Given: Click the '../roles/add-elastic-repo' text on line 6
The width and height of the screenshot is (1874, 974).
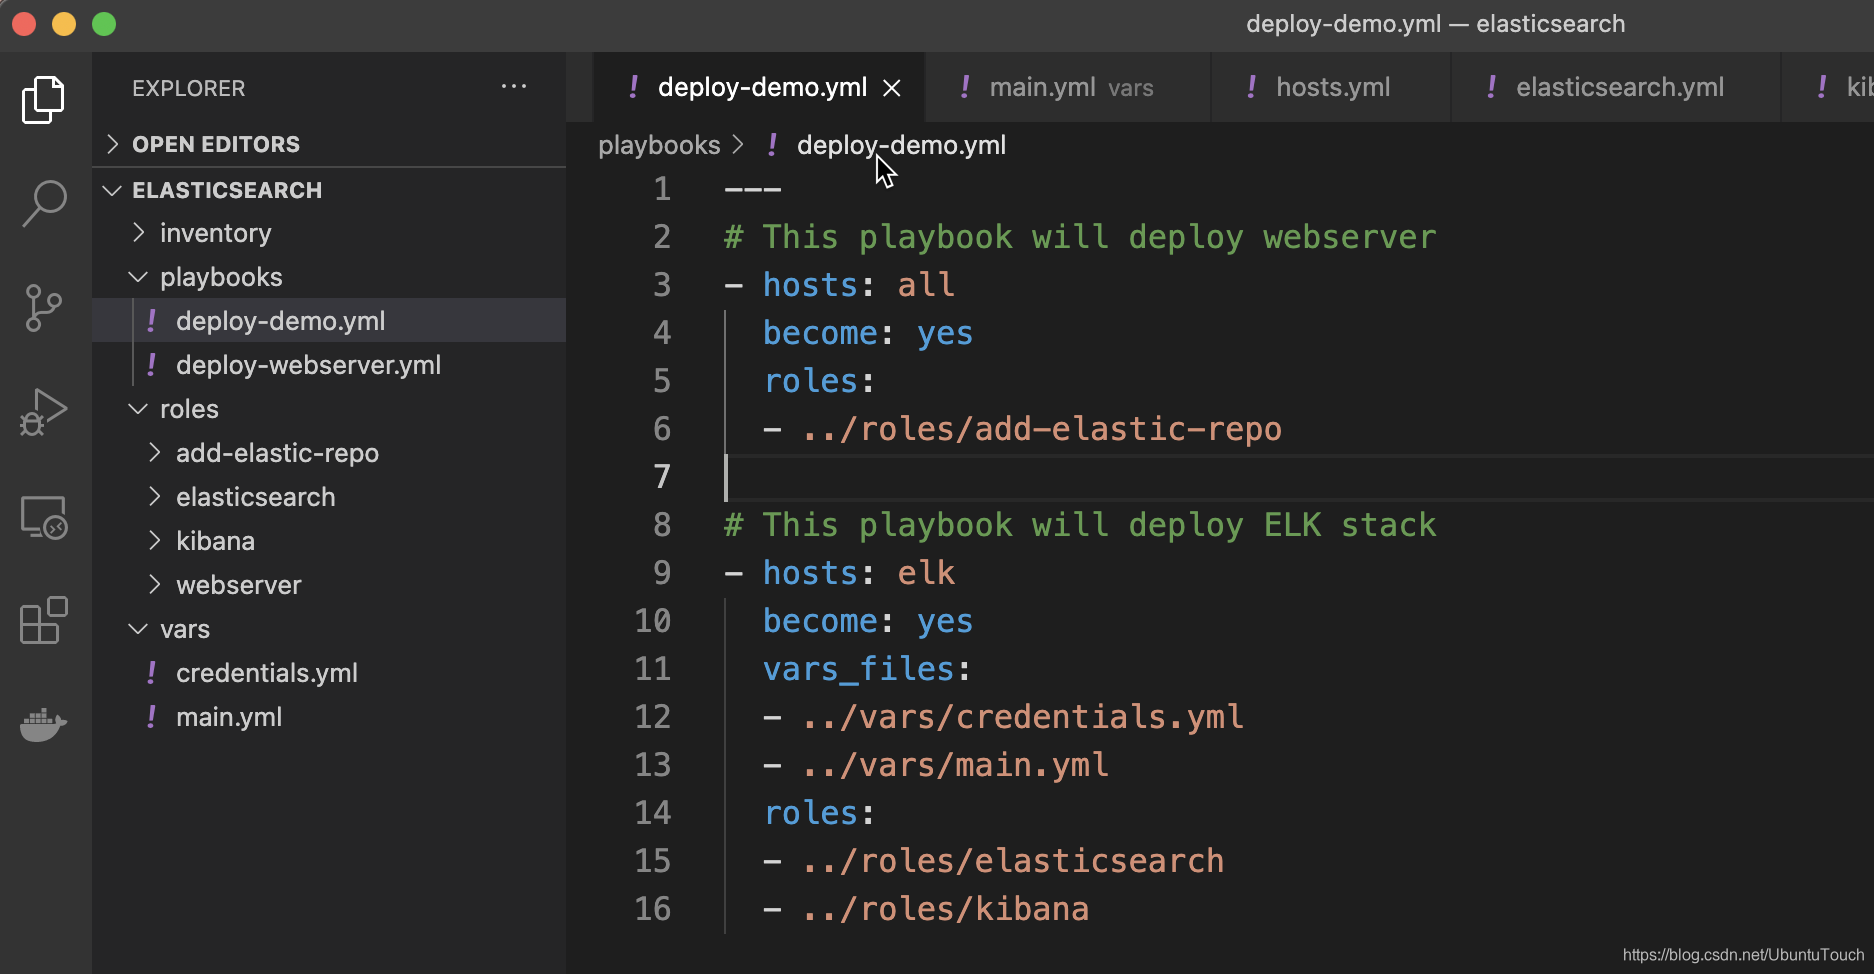Looking at the screenshot, I should point(1041,429).
